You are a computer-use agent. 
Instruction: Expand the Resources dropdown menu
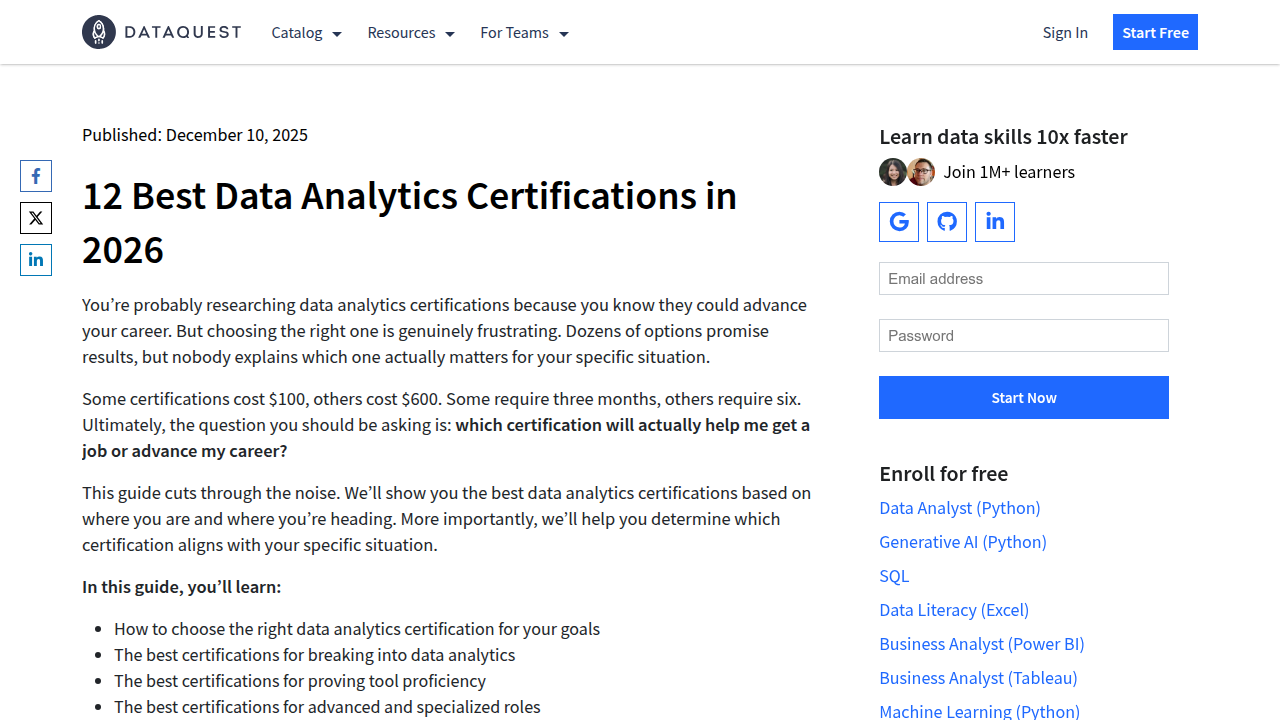click(x=411, y=33)
